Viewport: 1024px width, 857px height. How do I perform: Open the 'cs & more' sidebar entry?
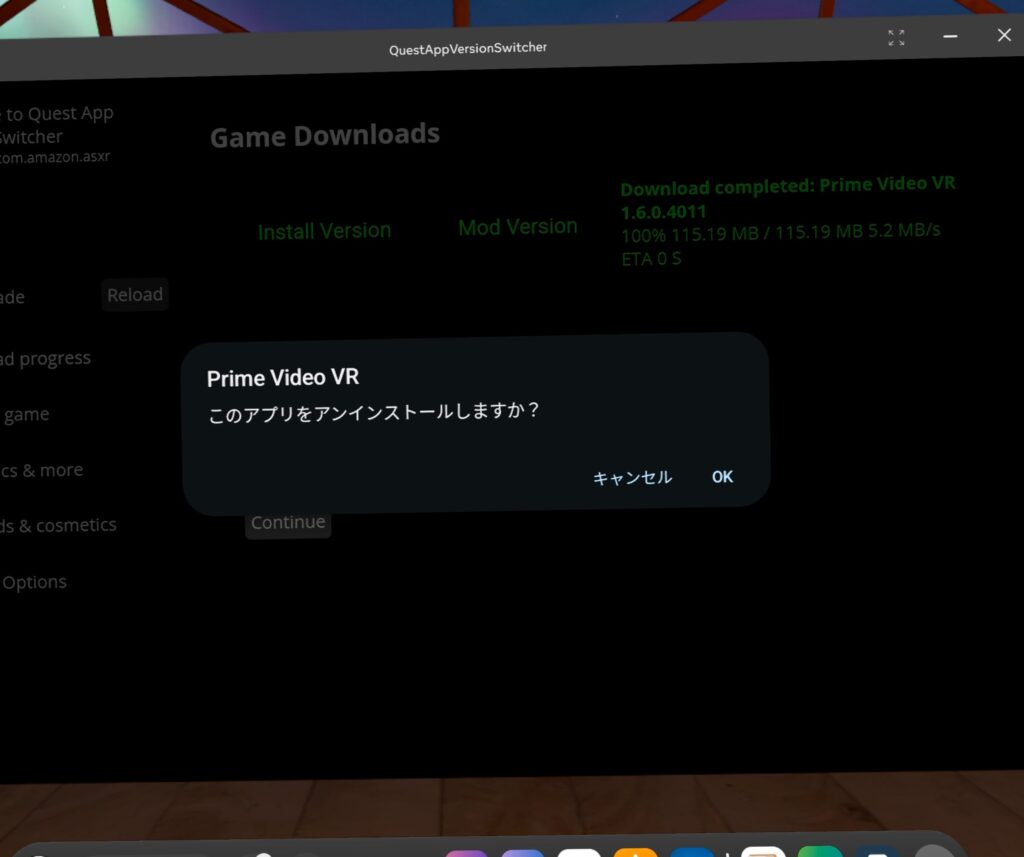tap(42, 470)
